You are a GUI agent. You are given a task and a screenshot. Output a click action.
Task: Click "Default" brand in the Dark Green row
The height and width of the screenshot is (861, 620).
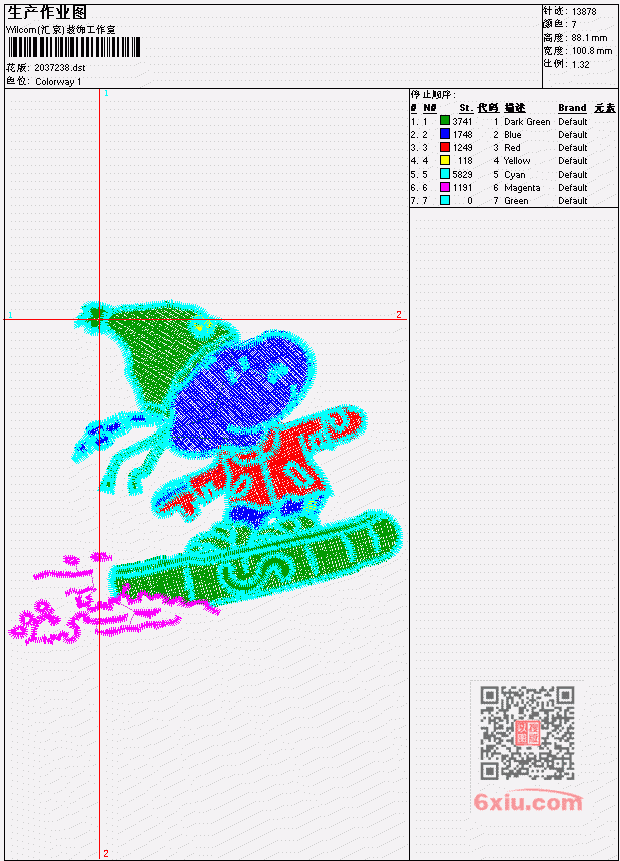[x=573, y=122]
